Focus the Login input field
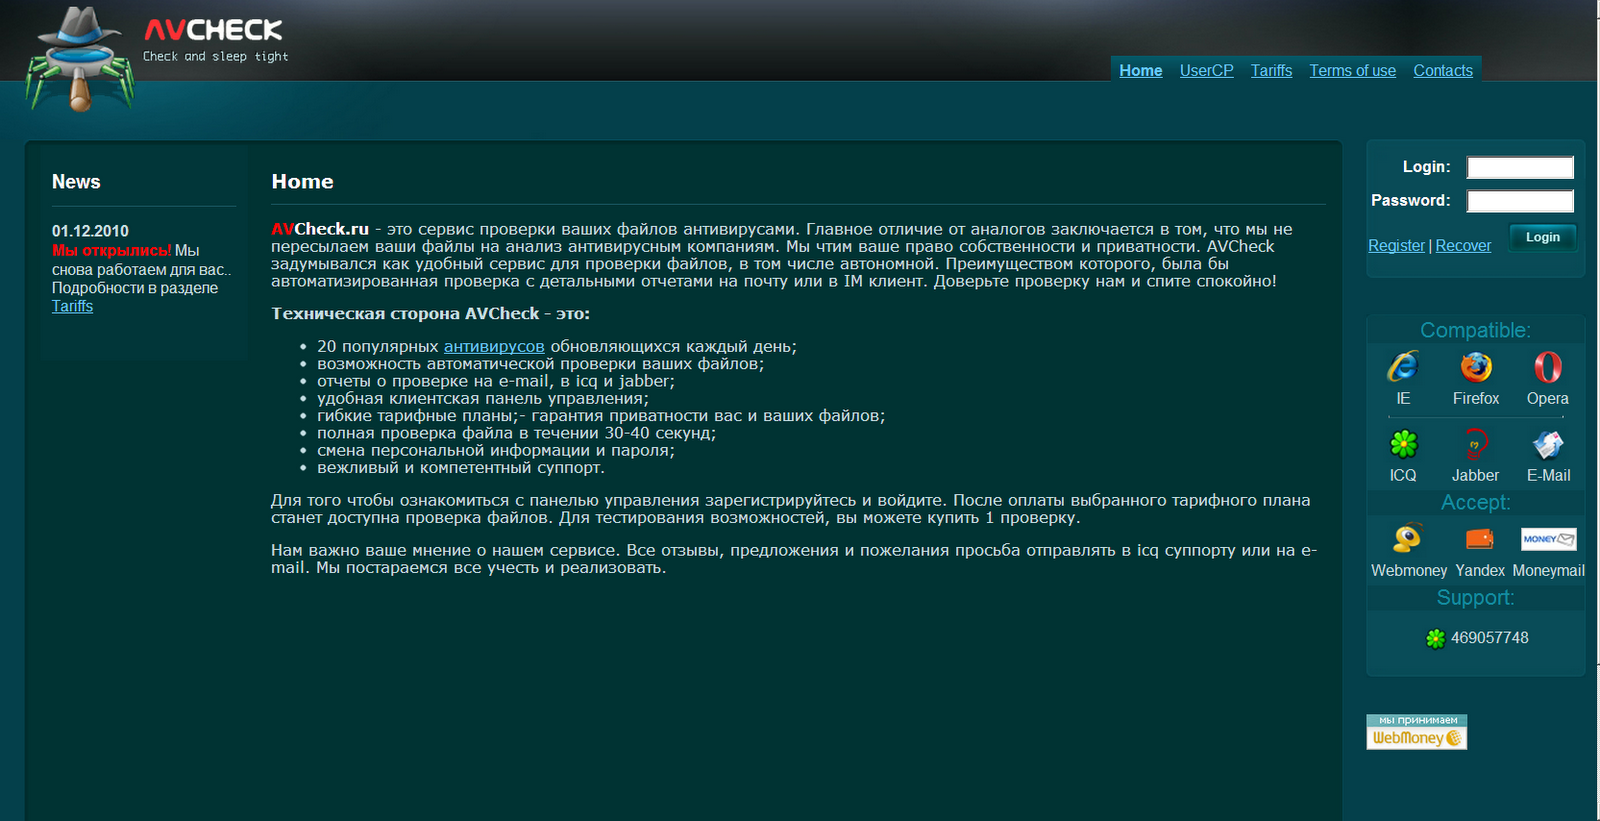The width and height of the screenshot is (1600, 821). 1520,168
